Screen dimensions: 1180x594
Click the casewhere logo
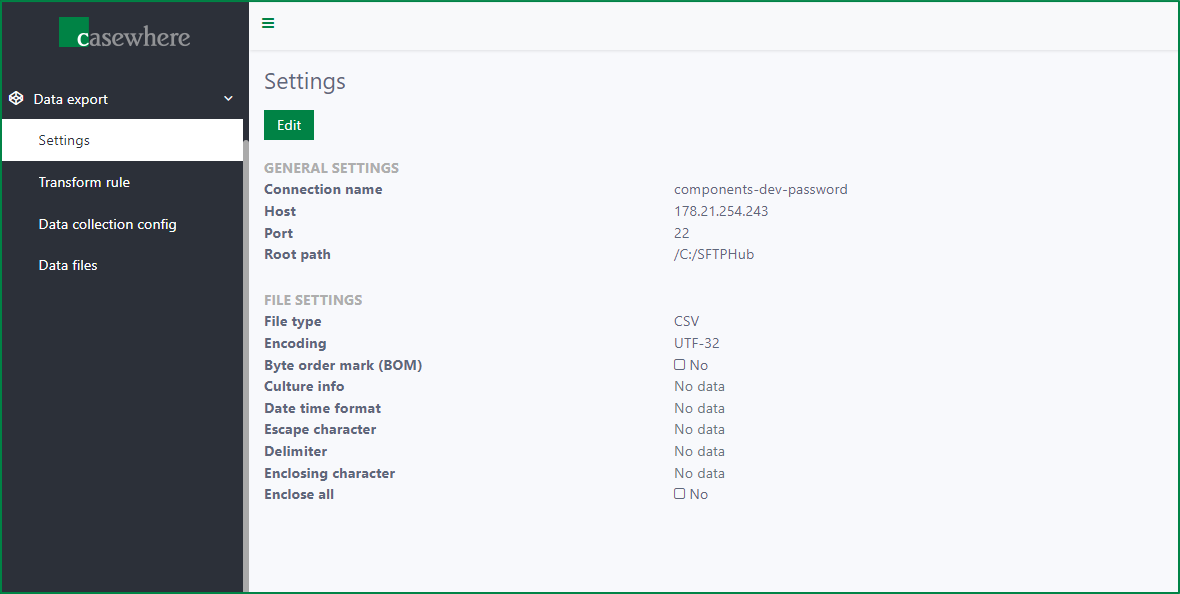(x=124, y=33)
